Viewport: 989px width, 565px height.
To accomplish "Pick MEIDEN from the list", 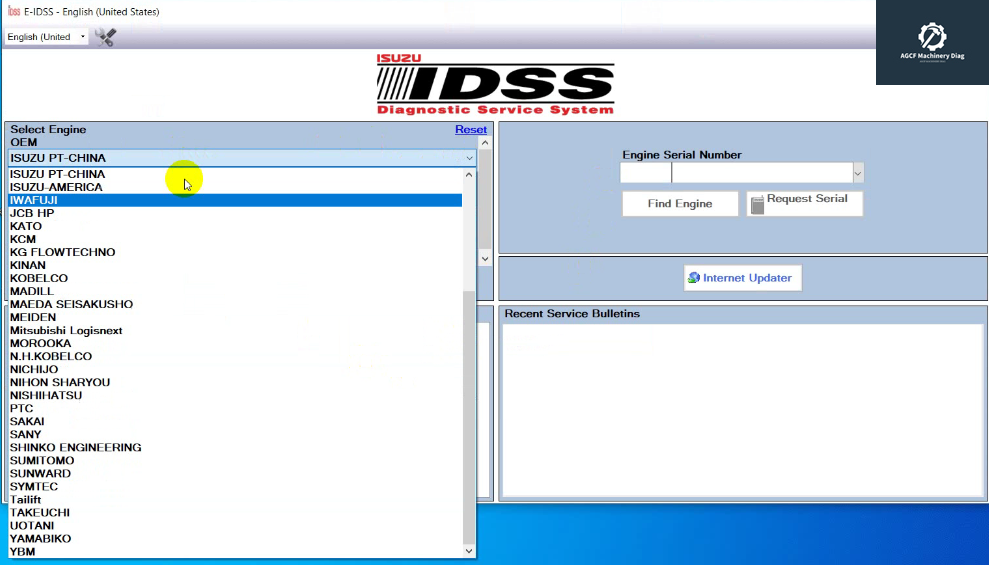I will click(x=235, y=317).
